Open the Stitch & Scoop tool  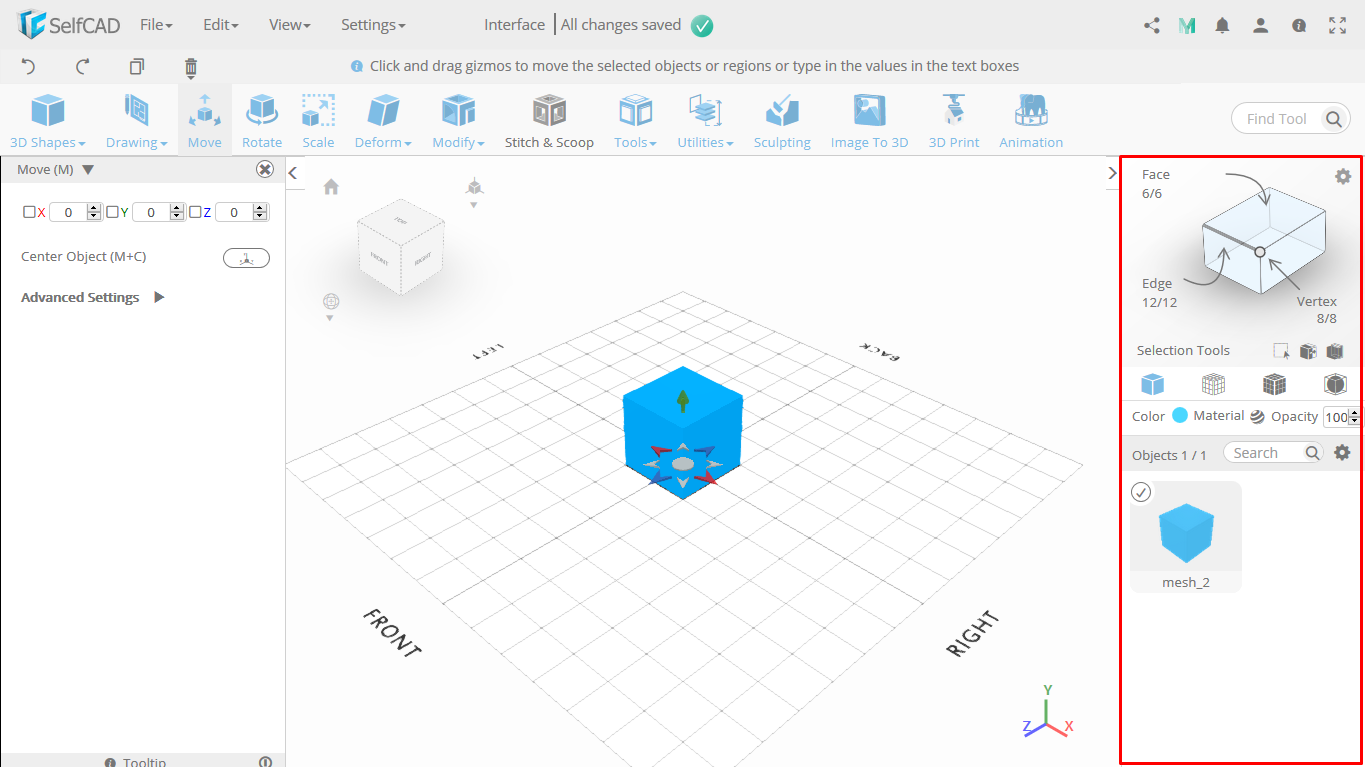coord(549,119)
